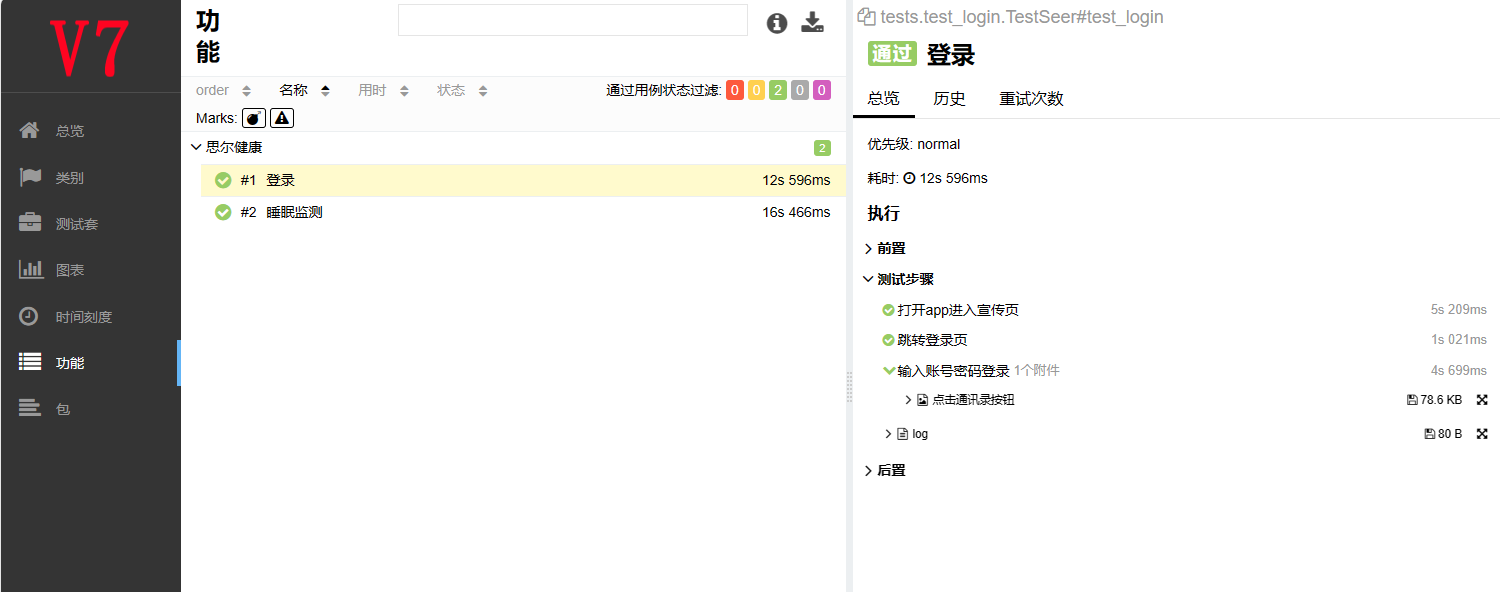Open the 图表 graphs chart icon

point(30,269)
